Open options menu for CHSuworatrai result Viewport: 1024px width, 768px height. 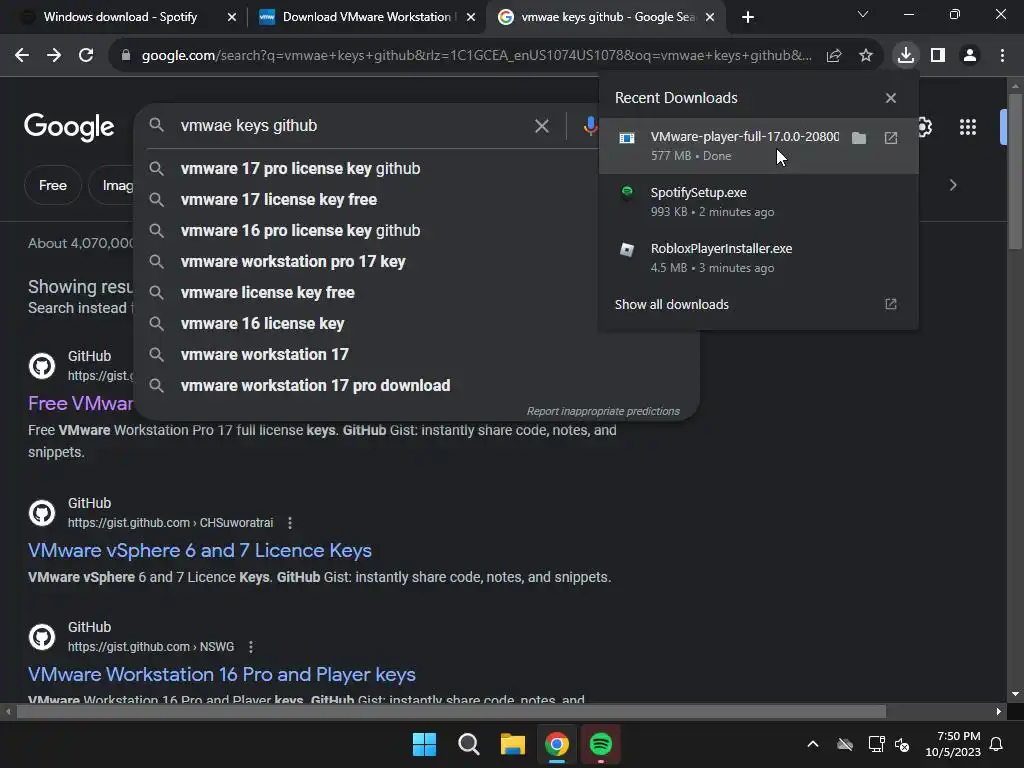point(290,523)
